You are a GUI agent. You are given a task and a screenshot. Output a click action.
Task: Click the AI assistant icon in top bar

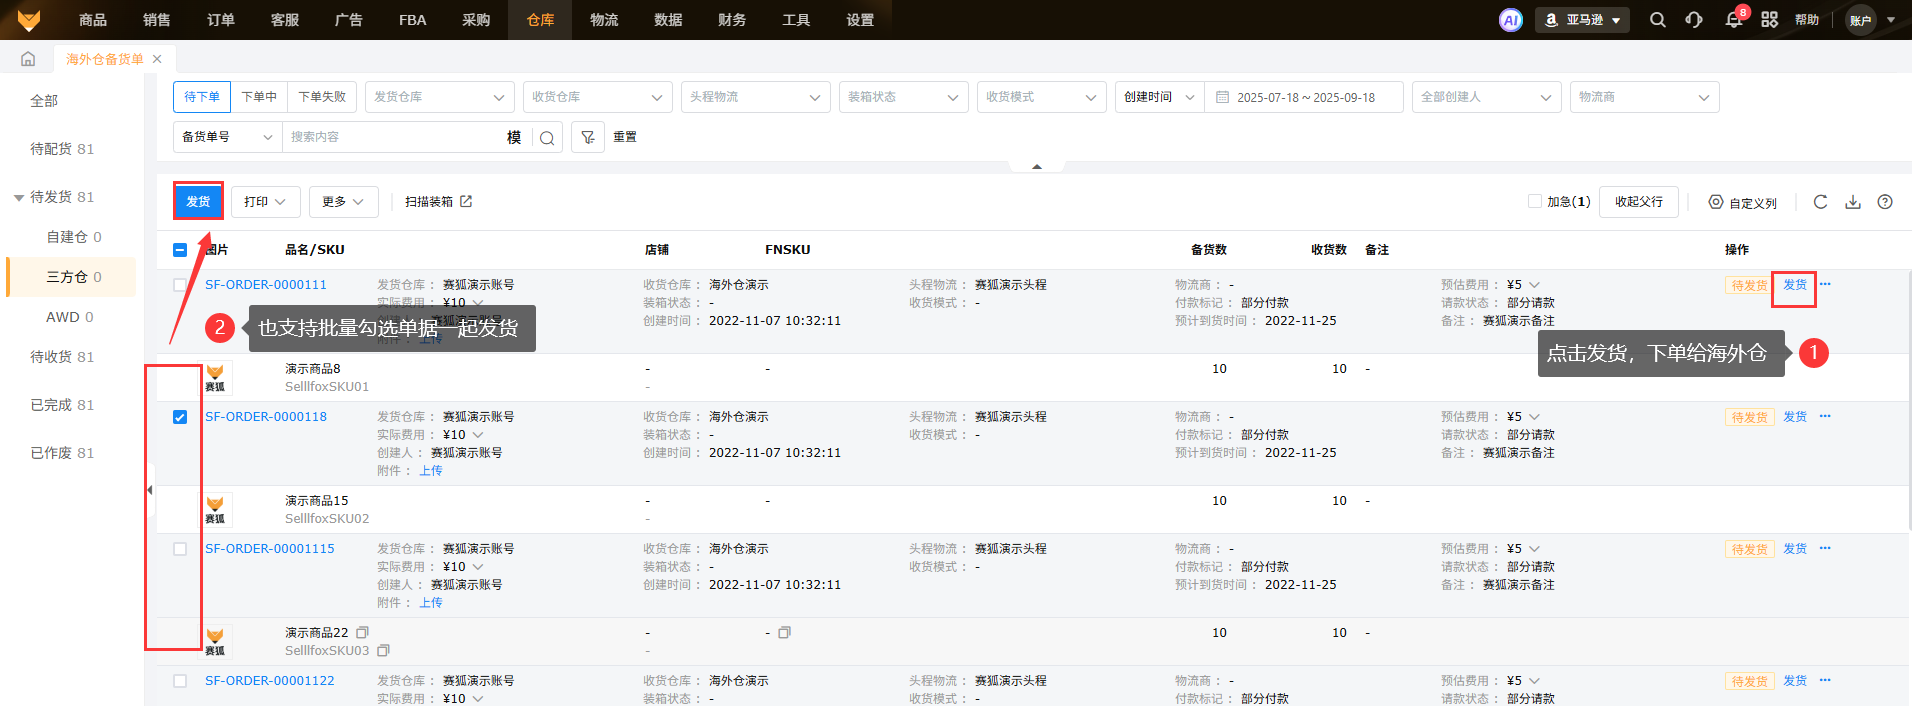pyautogui.click(x=1511, y=20)
